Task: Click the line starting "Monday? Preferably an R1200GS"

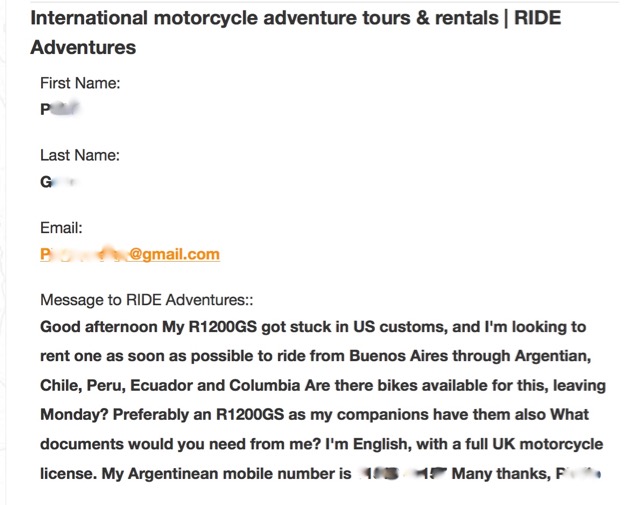Action: (x=314, y=414)
